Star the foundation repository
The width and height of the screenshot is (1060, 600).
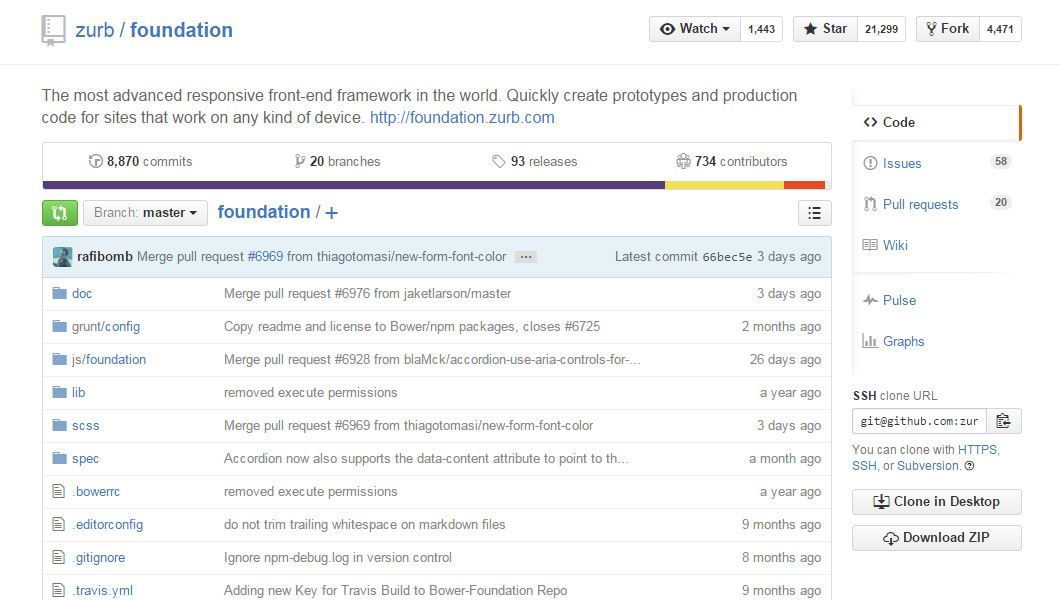825,29
